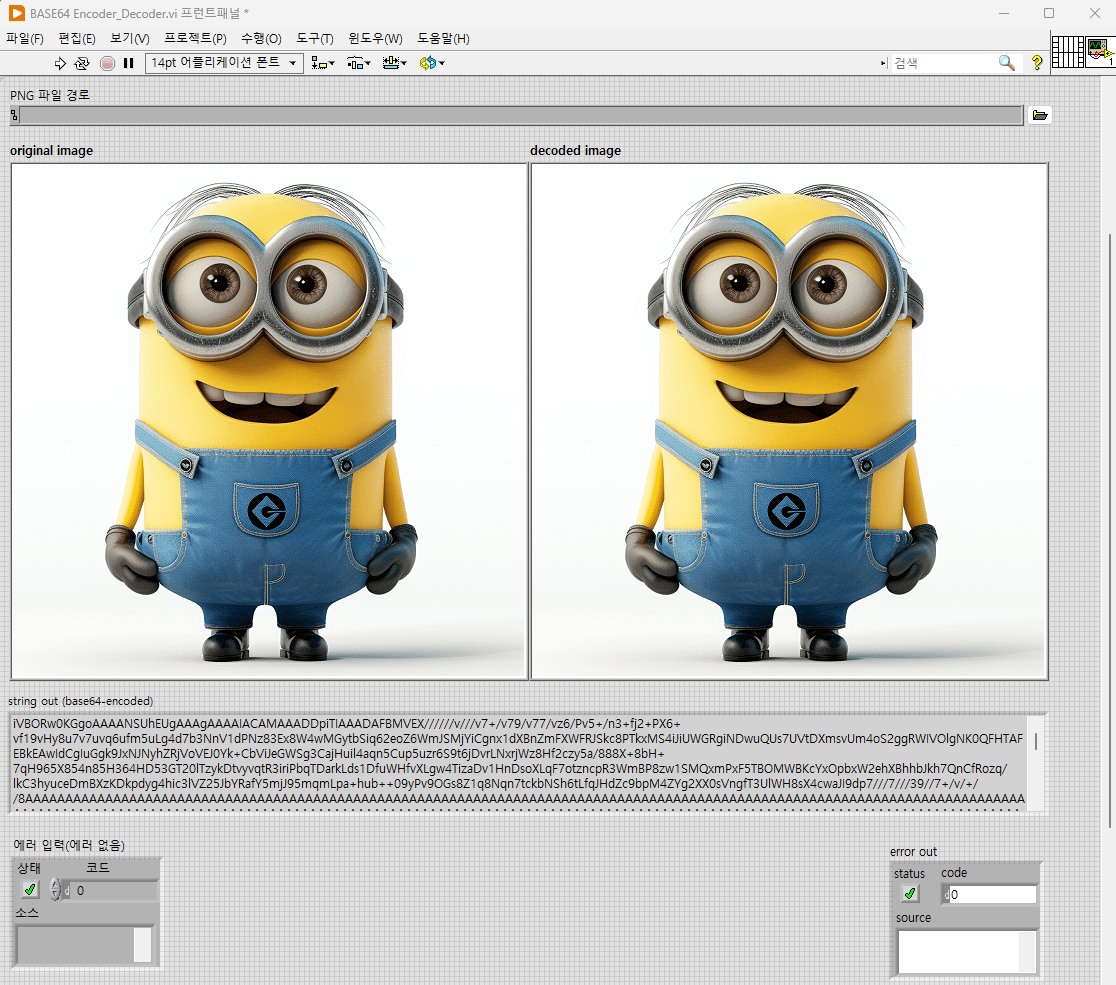Click the LabVIEW title bar icon
Screen dimensions: 1116x985
[16, 14]
